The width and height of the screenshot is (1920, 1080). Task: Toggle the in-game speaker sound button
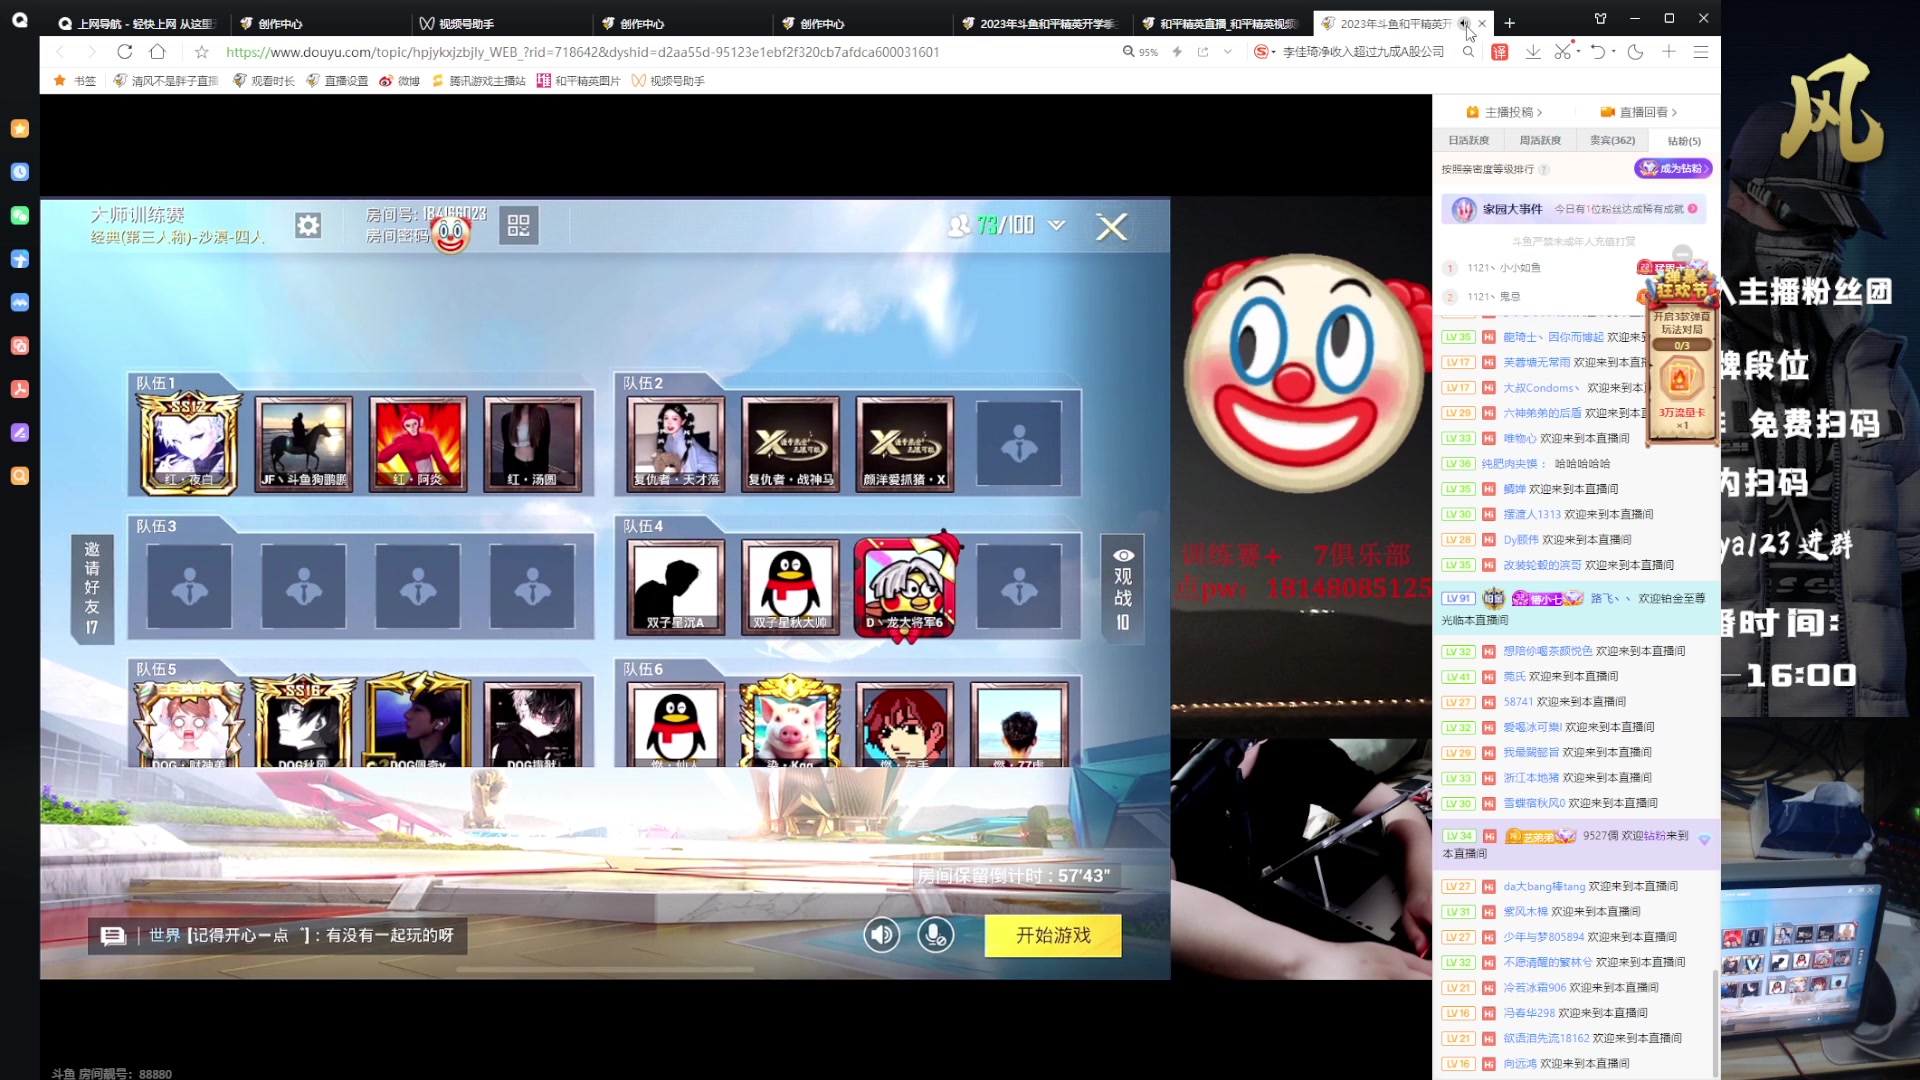coord(881,935)
